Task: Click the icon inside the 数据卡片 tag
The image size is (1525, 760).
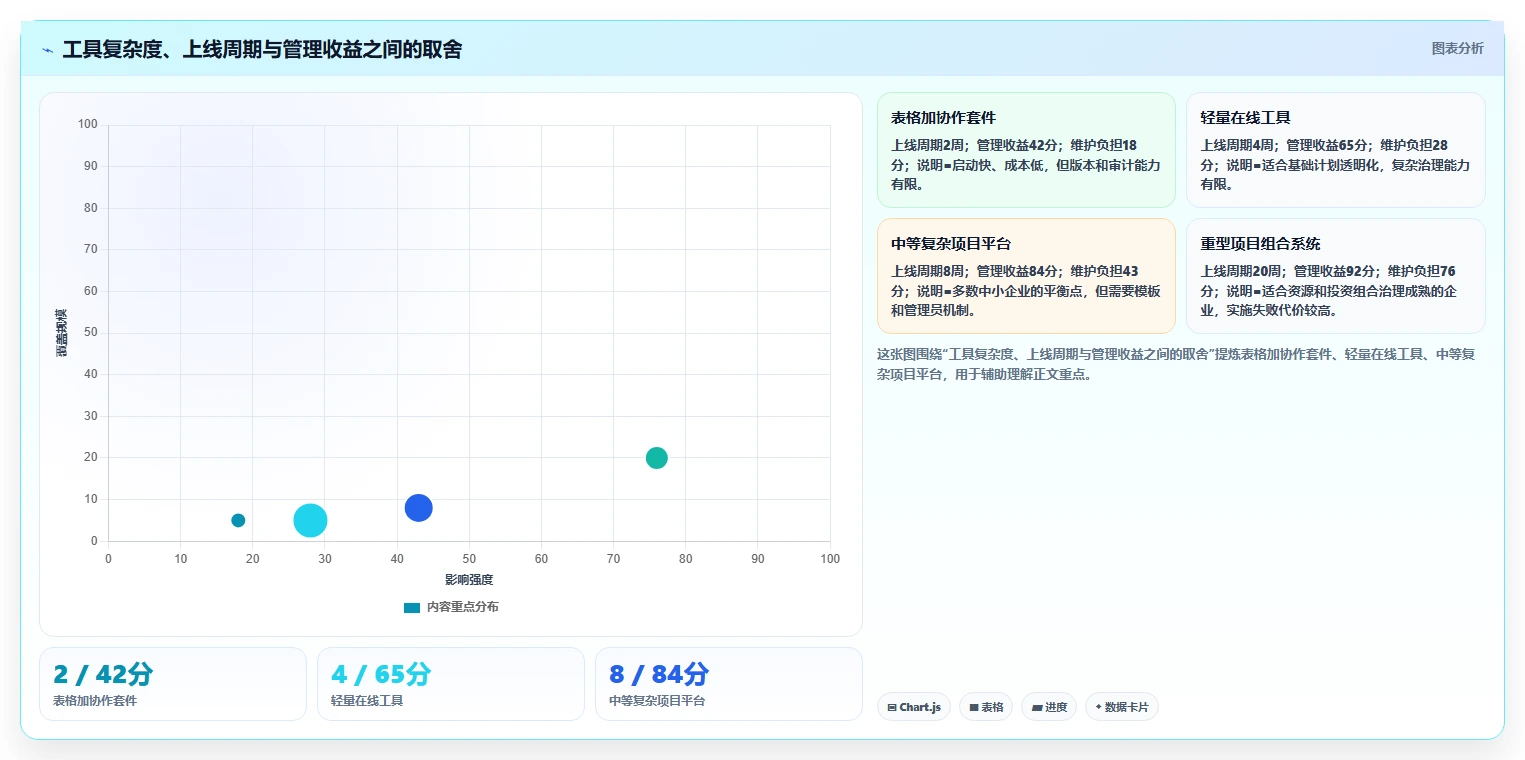Action: (1099, 707)
